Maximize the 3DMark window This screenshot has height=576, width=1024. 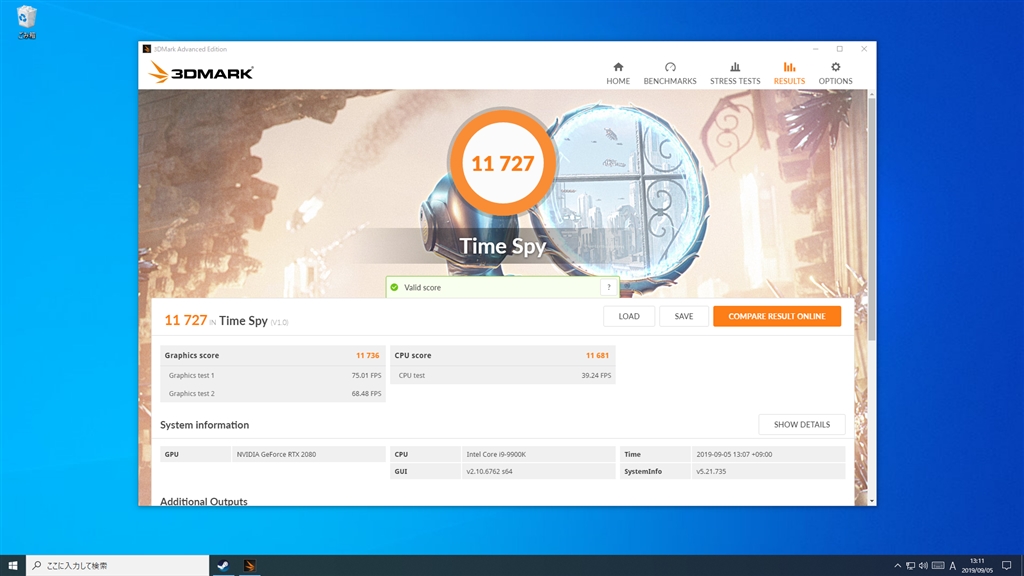pyautogui.click(x=840, y=49)
